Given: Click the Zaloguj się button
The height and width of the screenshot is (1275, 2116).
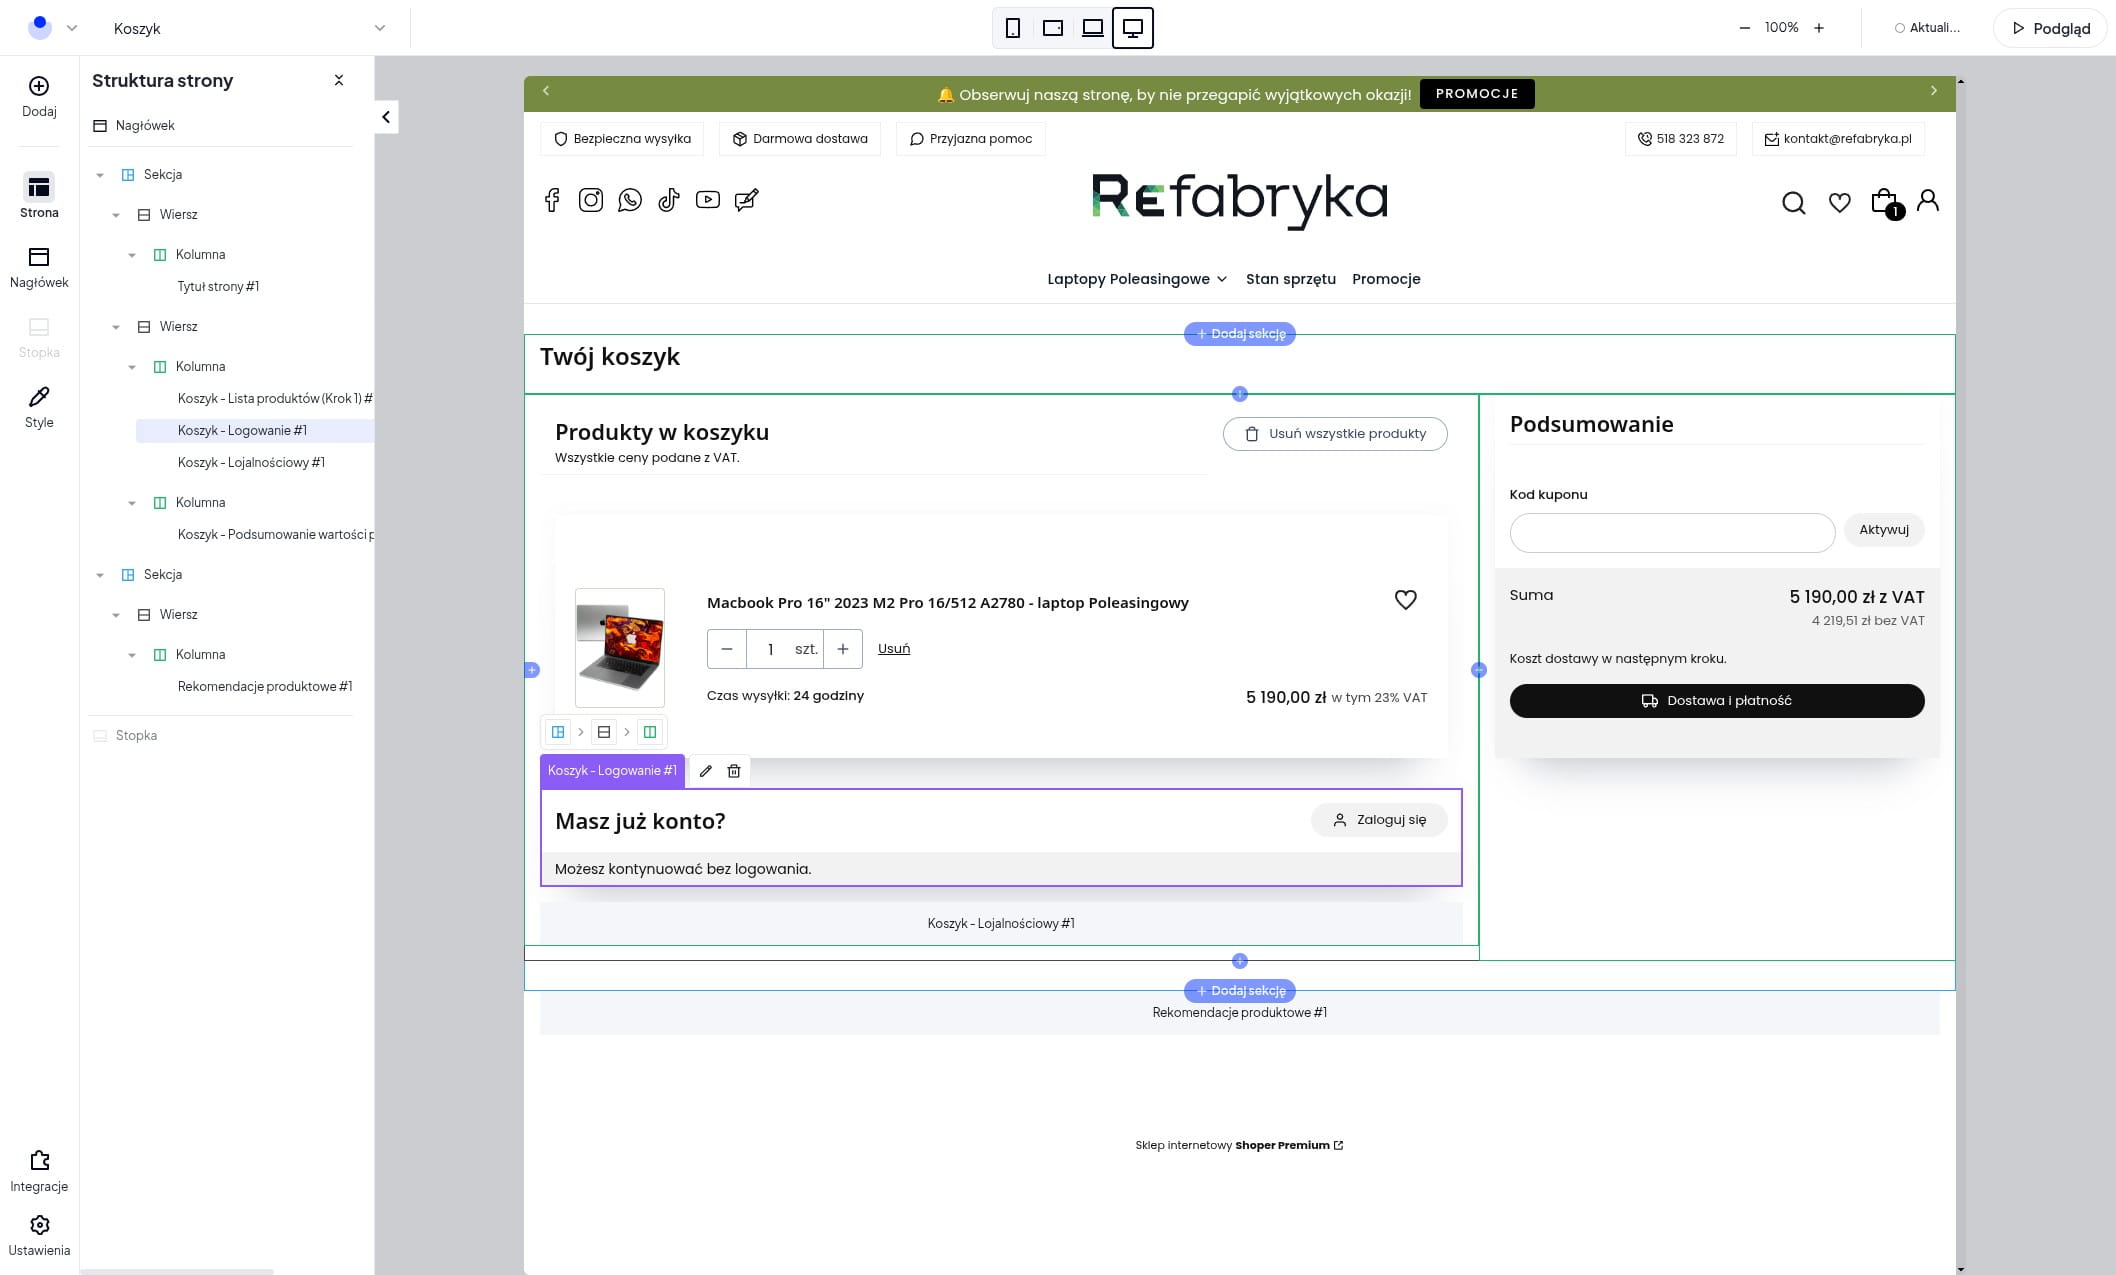Looking at the screenshot, I should [x=1379, y=820].
